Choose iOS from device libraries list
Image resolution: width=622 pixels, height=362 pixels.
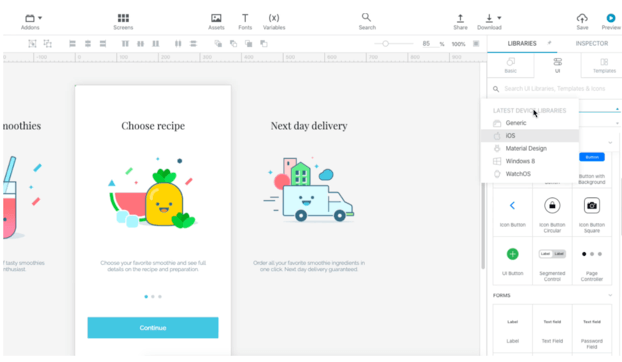pos(530,136)
